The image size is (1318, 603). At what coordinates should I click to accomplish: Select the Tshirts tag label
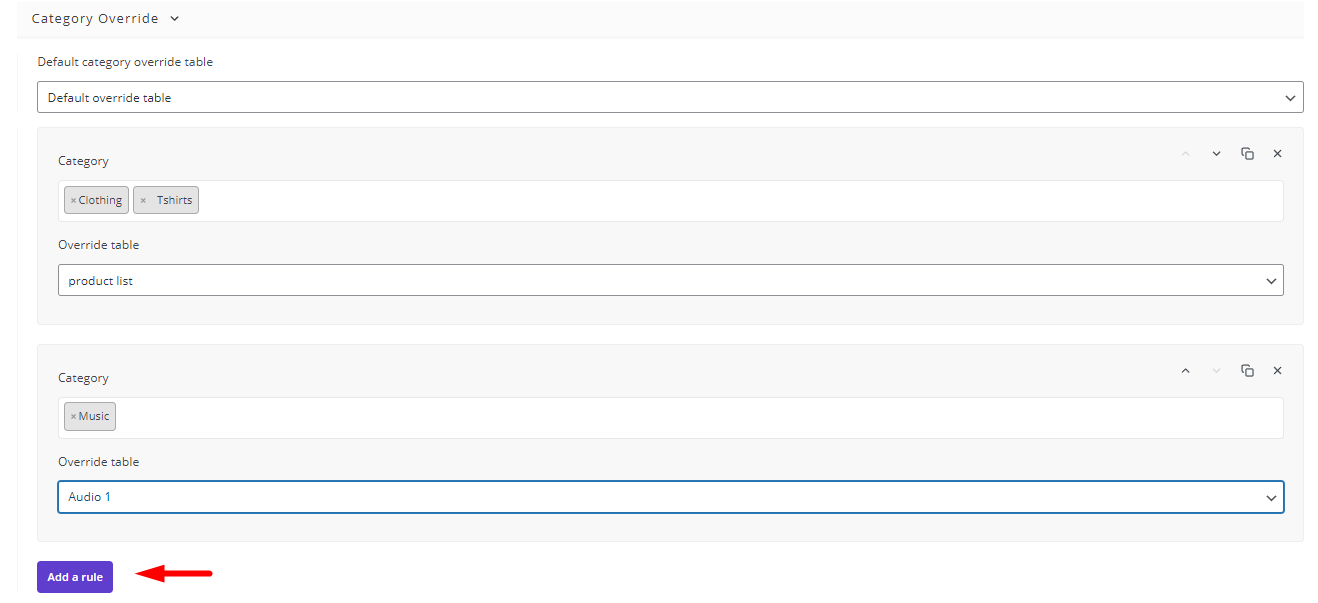pos(174,201)
